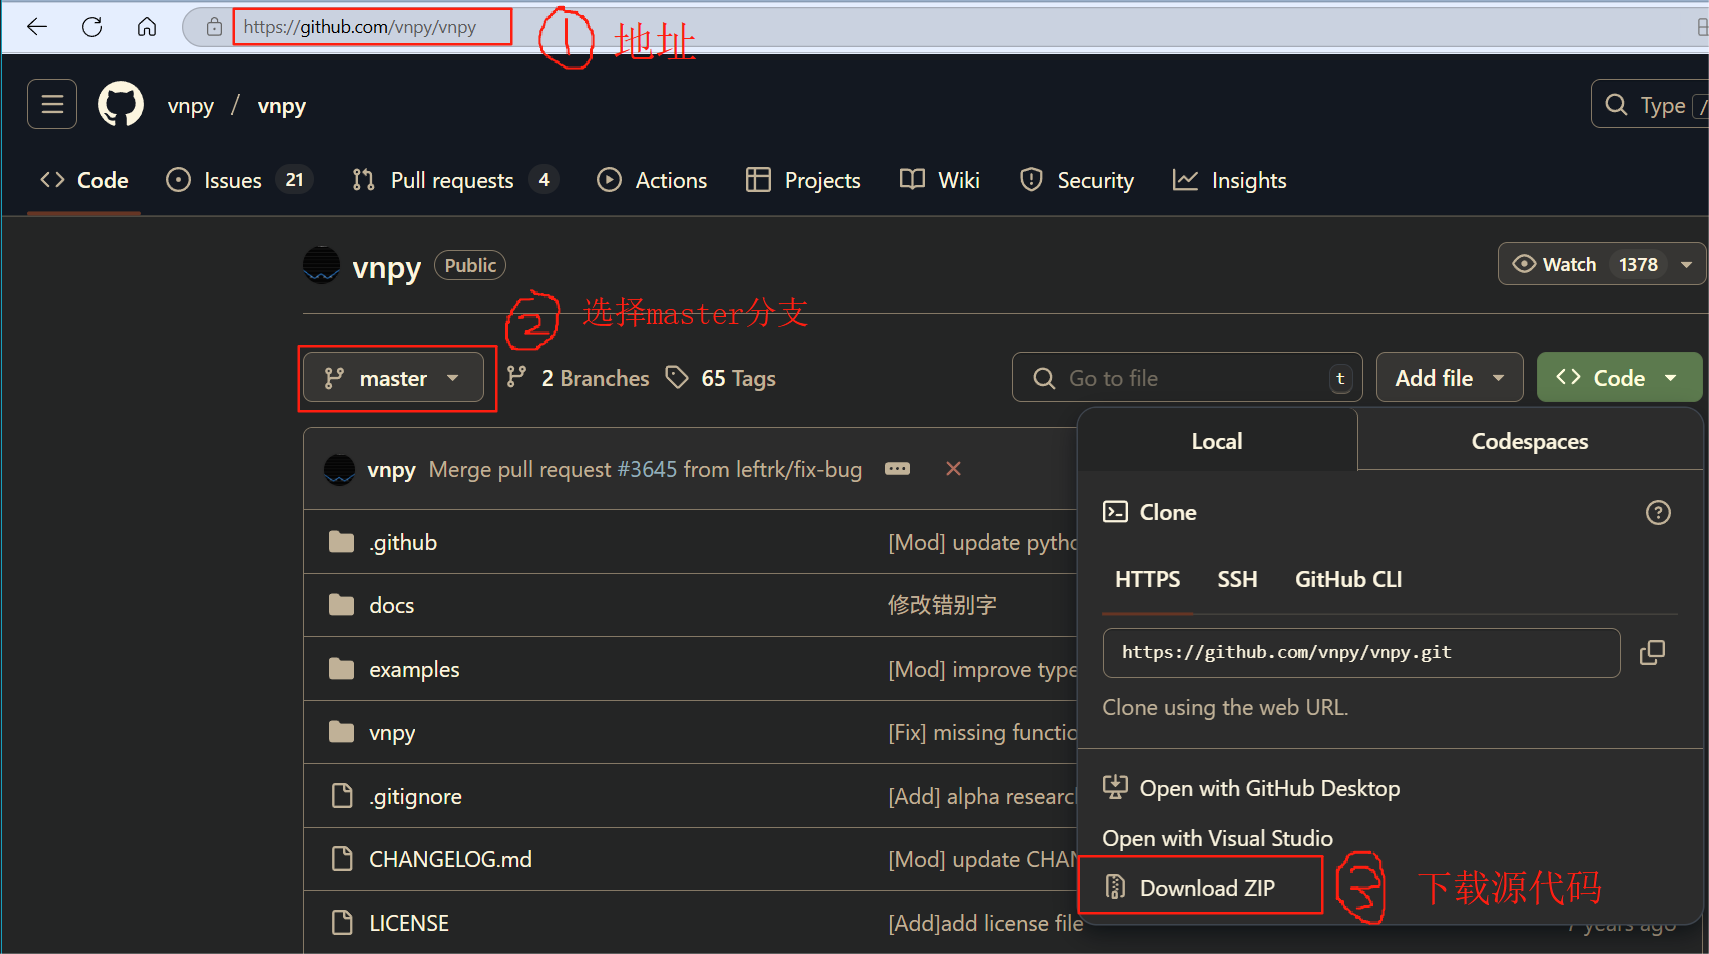
Task: Open the Code tab
Action: click(x=84, y=180)
